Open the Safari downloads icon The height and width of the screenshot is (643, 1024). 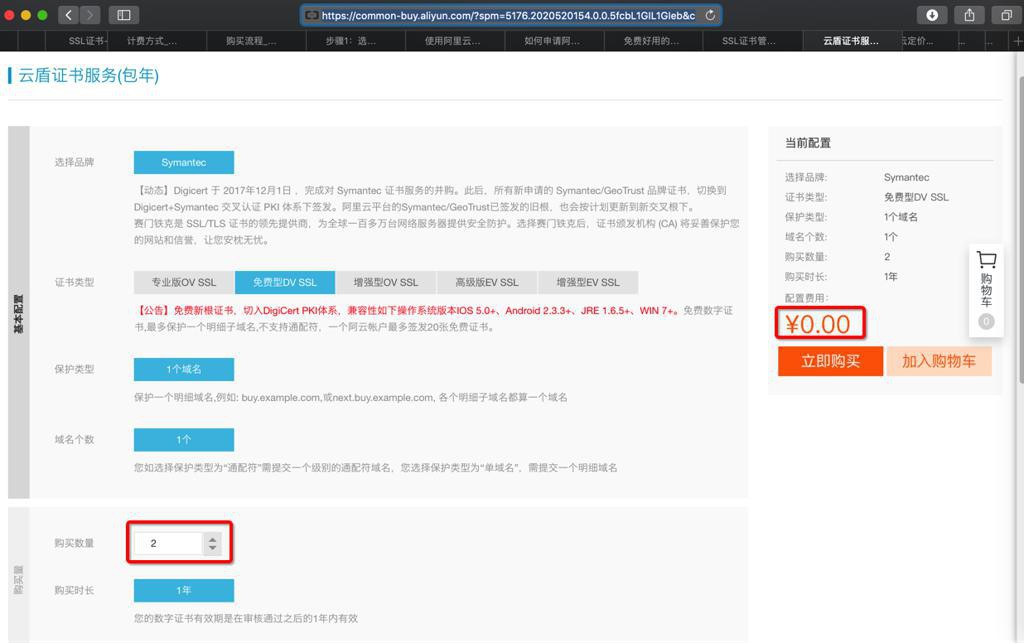pyautogui.click(x=932, y=15)
